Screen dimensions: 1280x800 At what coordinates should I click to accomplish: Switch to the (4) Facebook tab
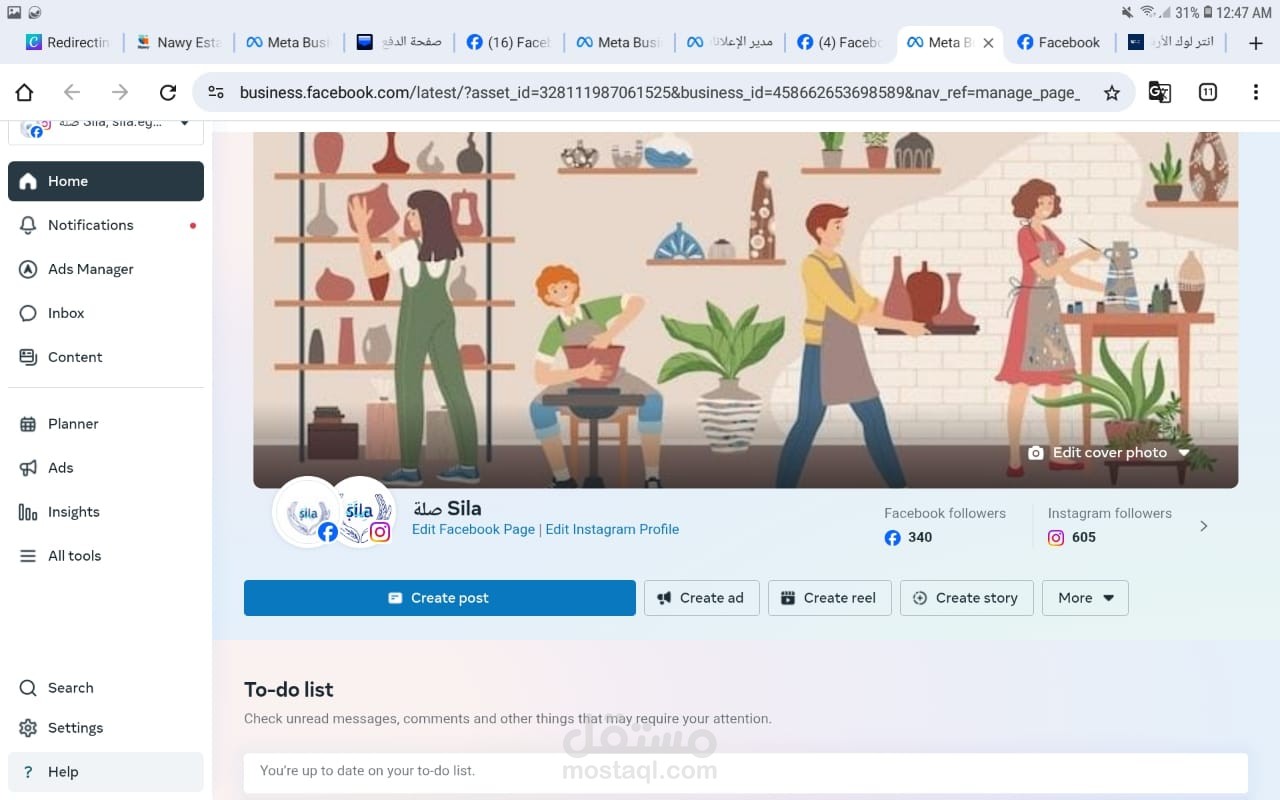839,42
